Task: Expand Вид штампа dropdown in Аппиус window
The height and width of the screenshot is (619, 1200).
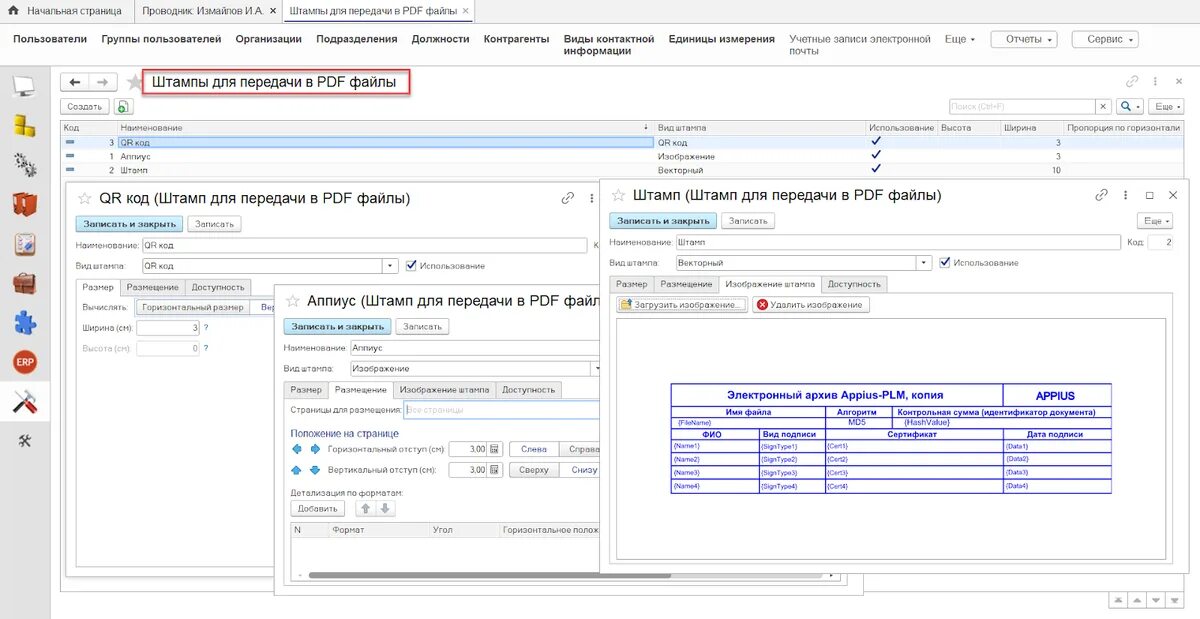Action: (598, 368)
